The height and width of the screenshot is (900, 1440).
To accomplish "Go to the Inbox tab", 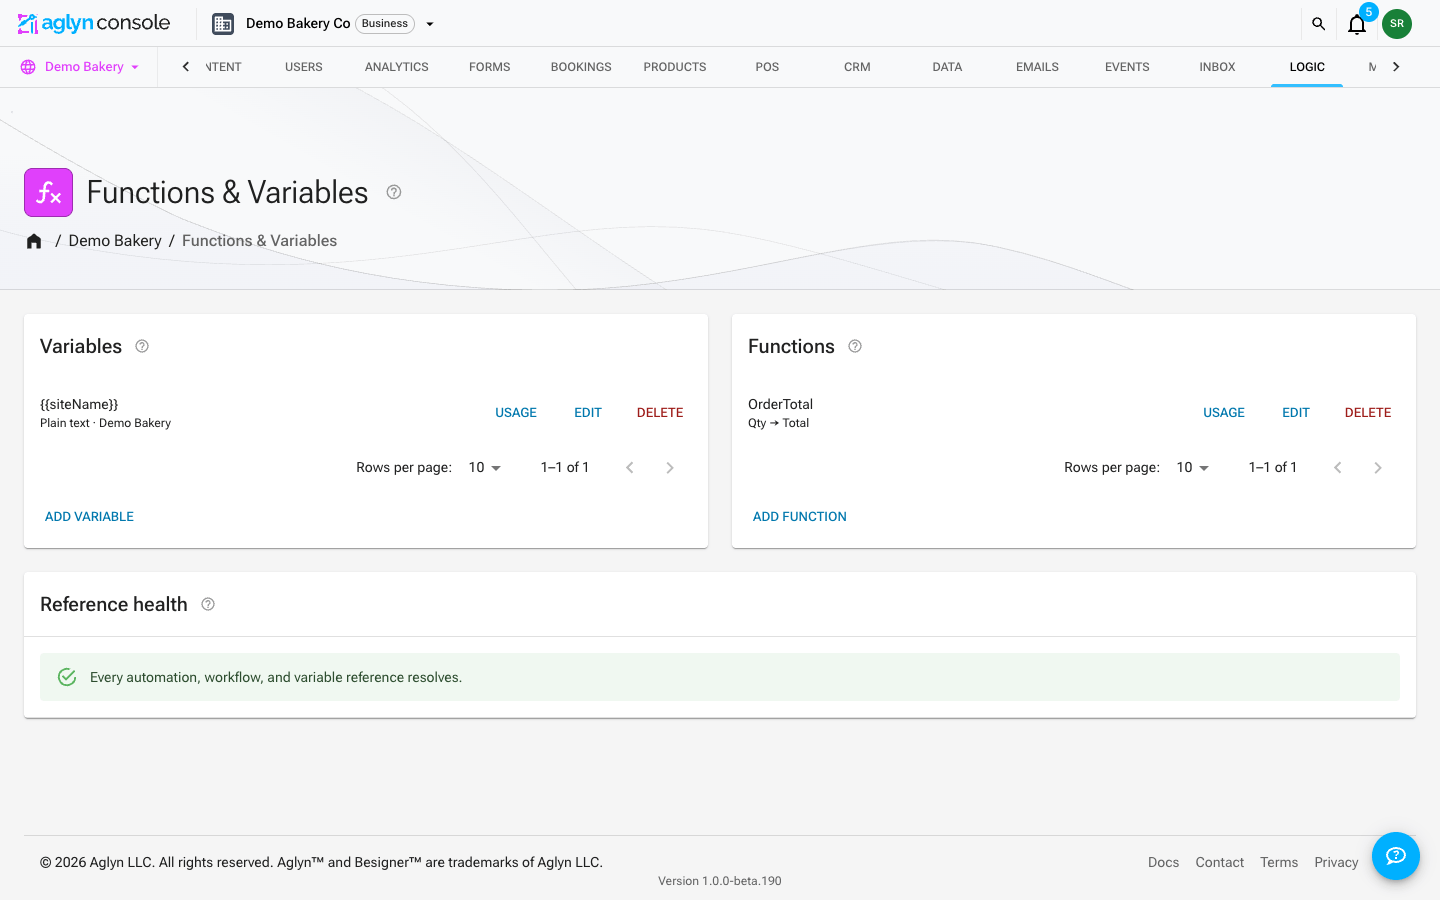I will click(x=1217, y=67).
